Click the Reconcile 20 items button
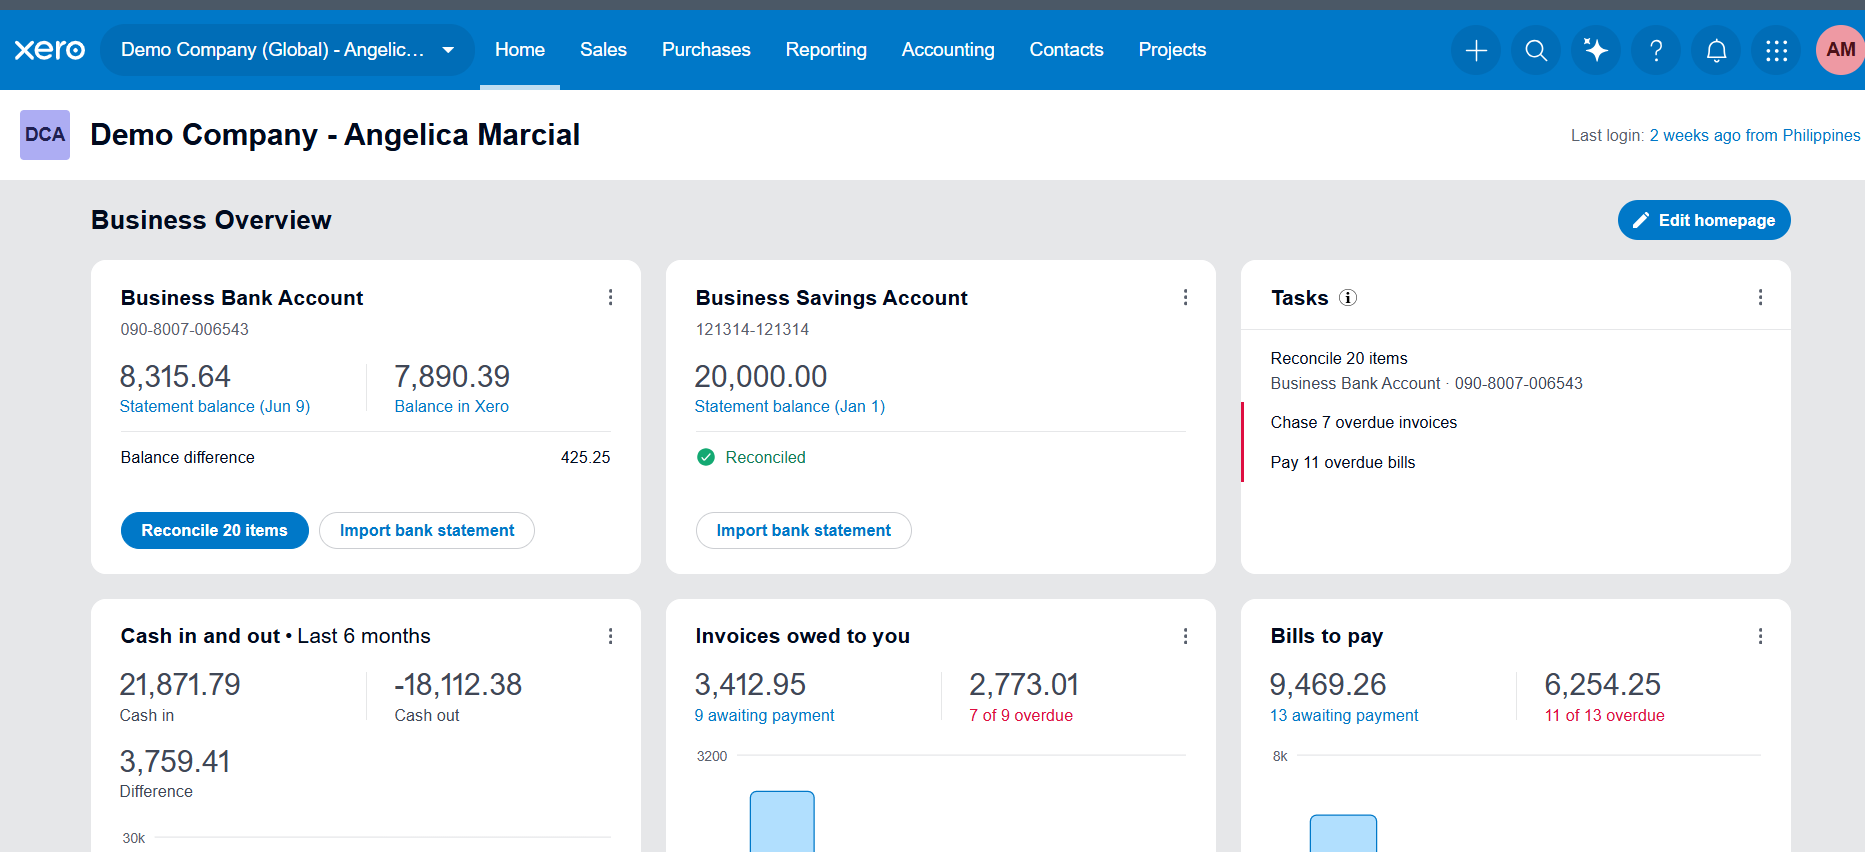This screenshot has height=852, width=1865. click(x=214, y=530)
